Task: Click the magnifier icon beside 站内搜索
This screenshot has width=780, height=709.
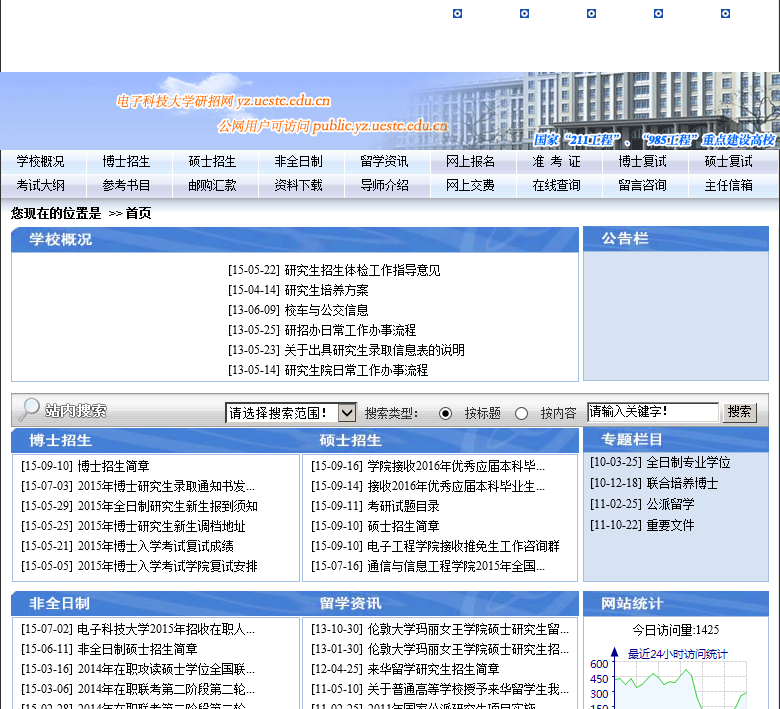Action: [29, 410]
